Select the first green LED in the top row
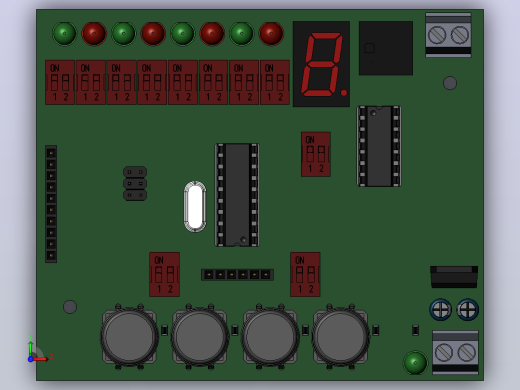The image size is (520, 390). pyautogui.click(x=64, y=33)
